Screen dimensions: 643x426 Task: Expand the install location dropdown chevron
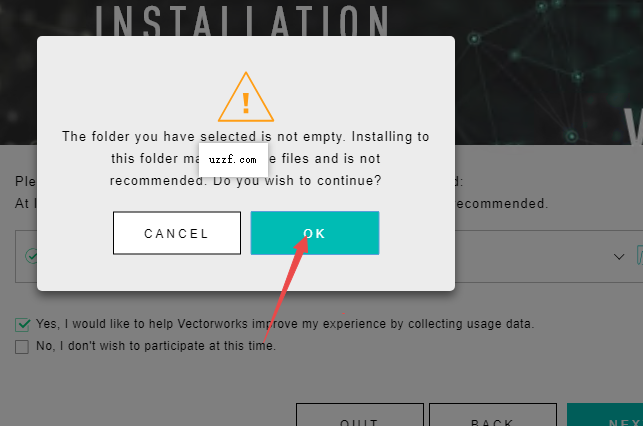[x=619, y=257]
